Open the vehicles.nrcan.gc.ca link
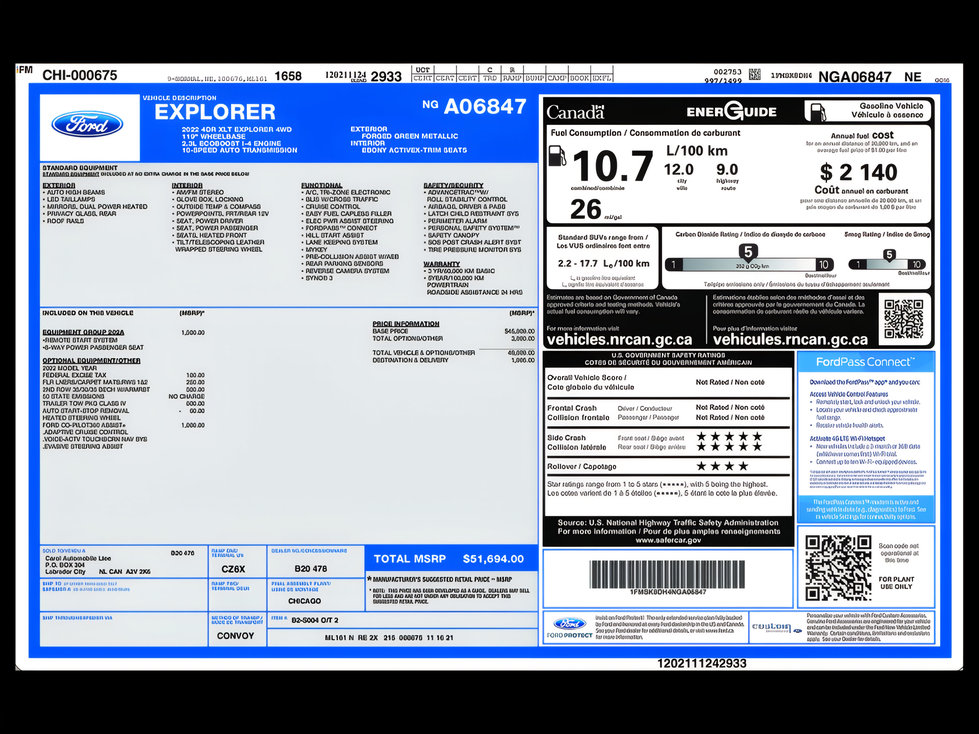Image resolution: width=979 pixels, height=734 pixels. tap(619, 340)
